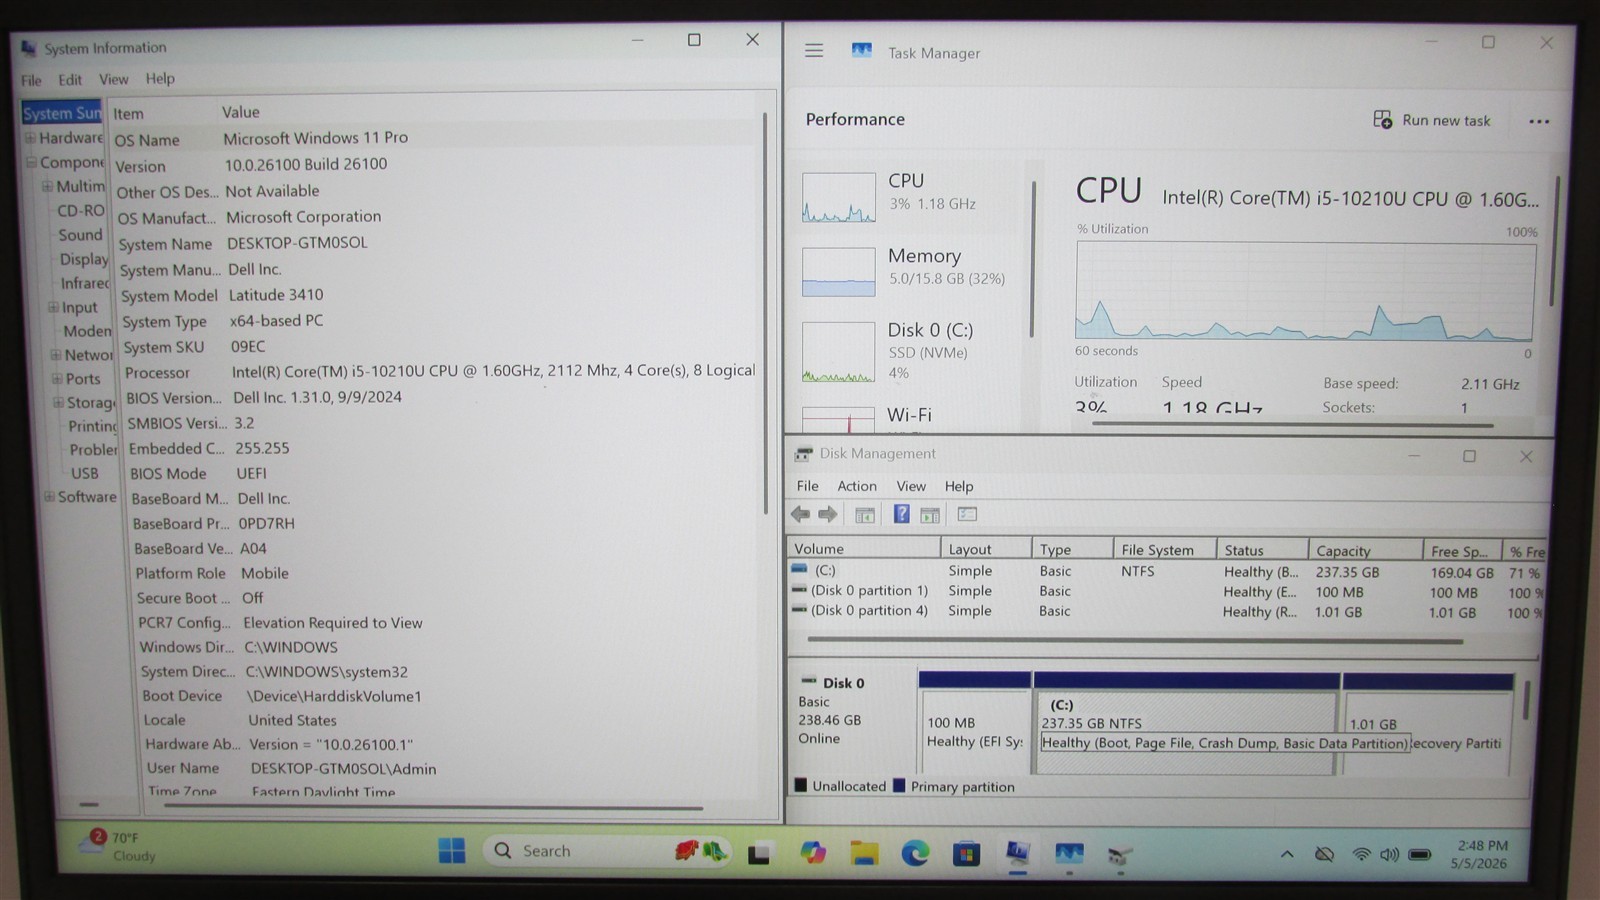Select the 1.01 GB Recovery partition block

1427,724
